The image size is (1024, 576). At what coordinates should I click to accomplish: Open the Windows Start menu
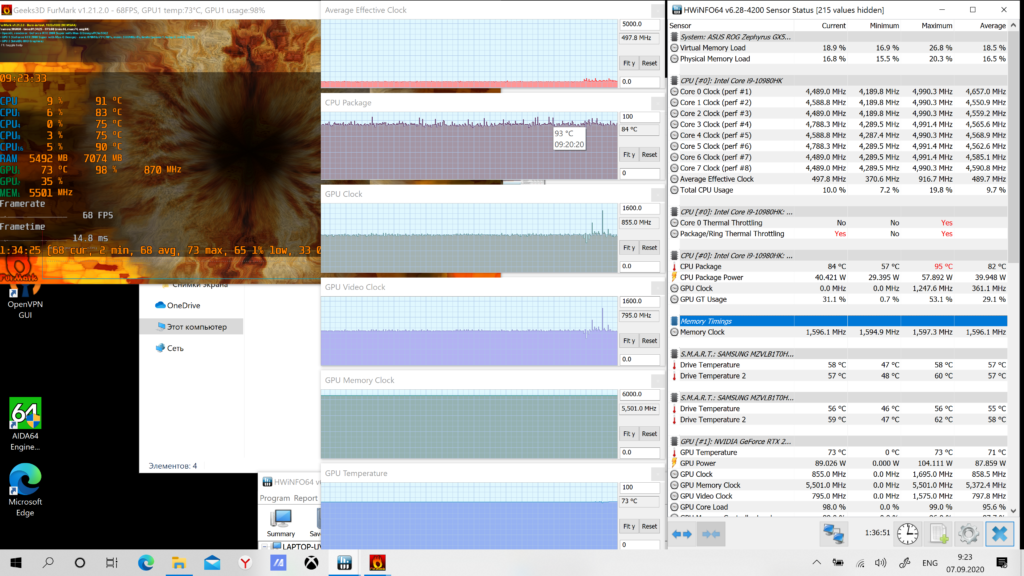(x=16, y=562)
